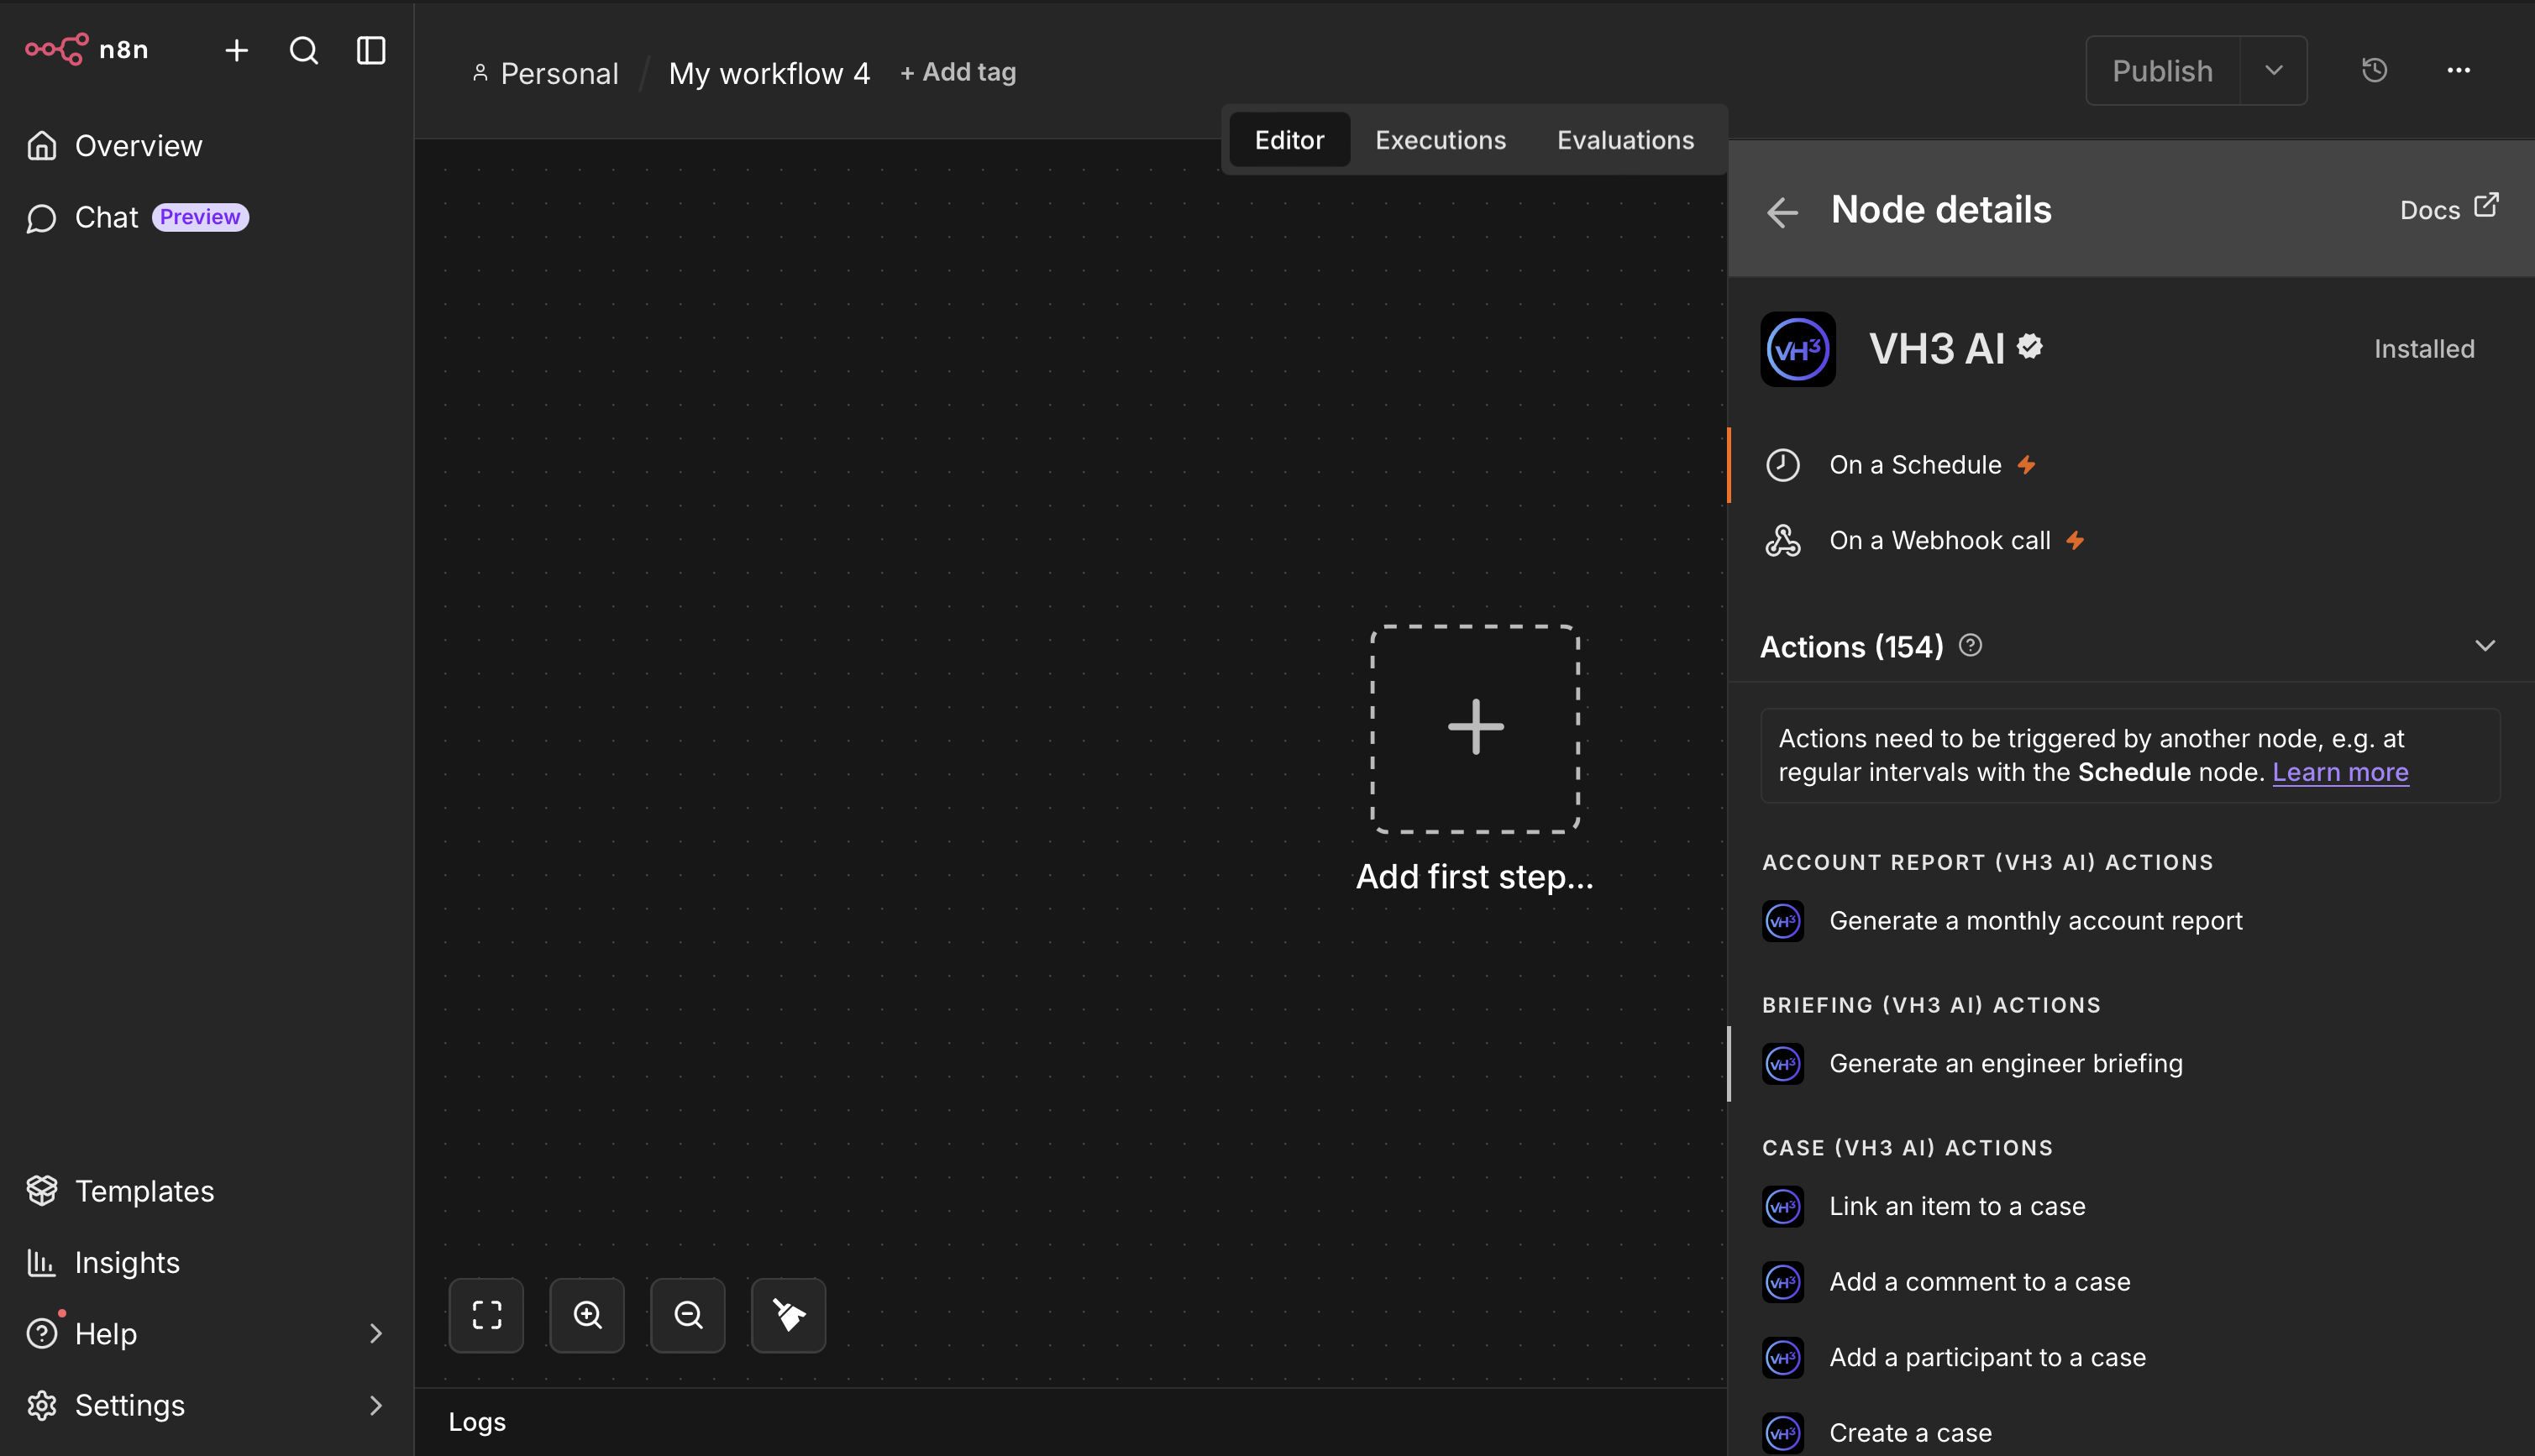Click the VH3 icon beside Generate an engineer briefing
2535x1456 pixels.
click(1783, 1063)
